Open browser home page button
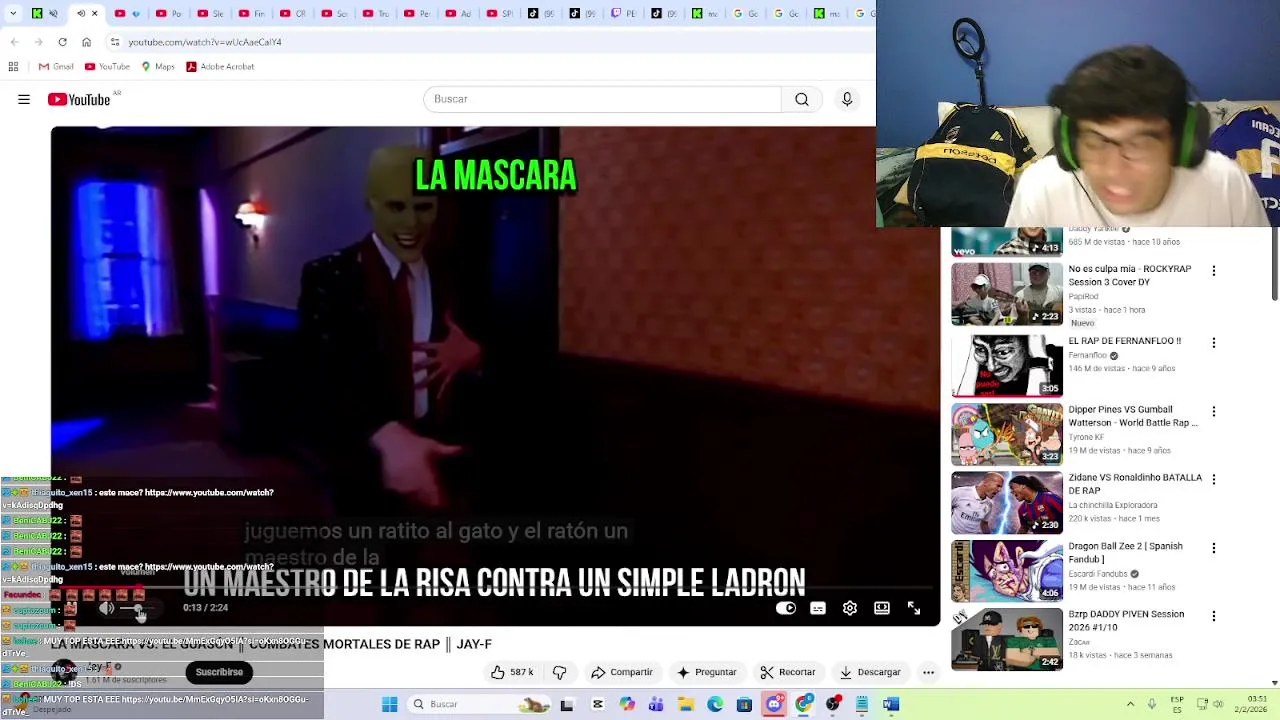The image size is (1280, 720). point(86,42)
